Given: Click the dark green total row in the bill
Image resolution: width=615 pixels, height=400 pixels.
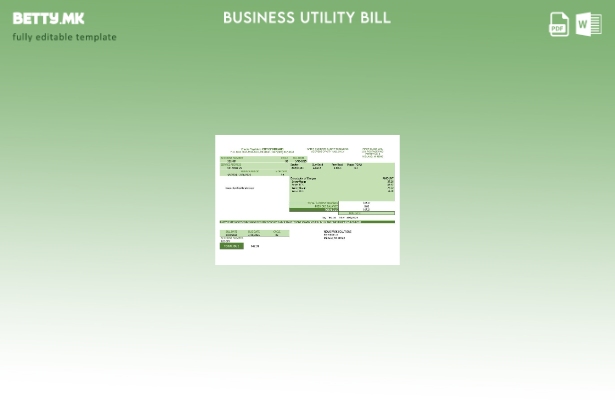Looking at the screenshot, I should [314, 210].
